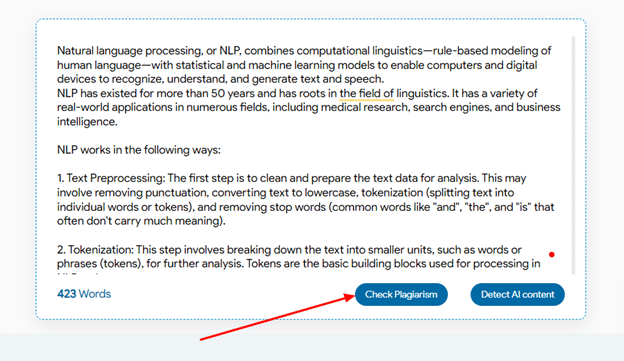Click the red dot indicator near the scrollbar
This screenshot has height=361, width=624.
pos(552,254)
